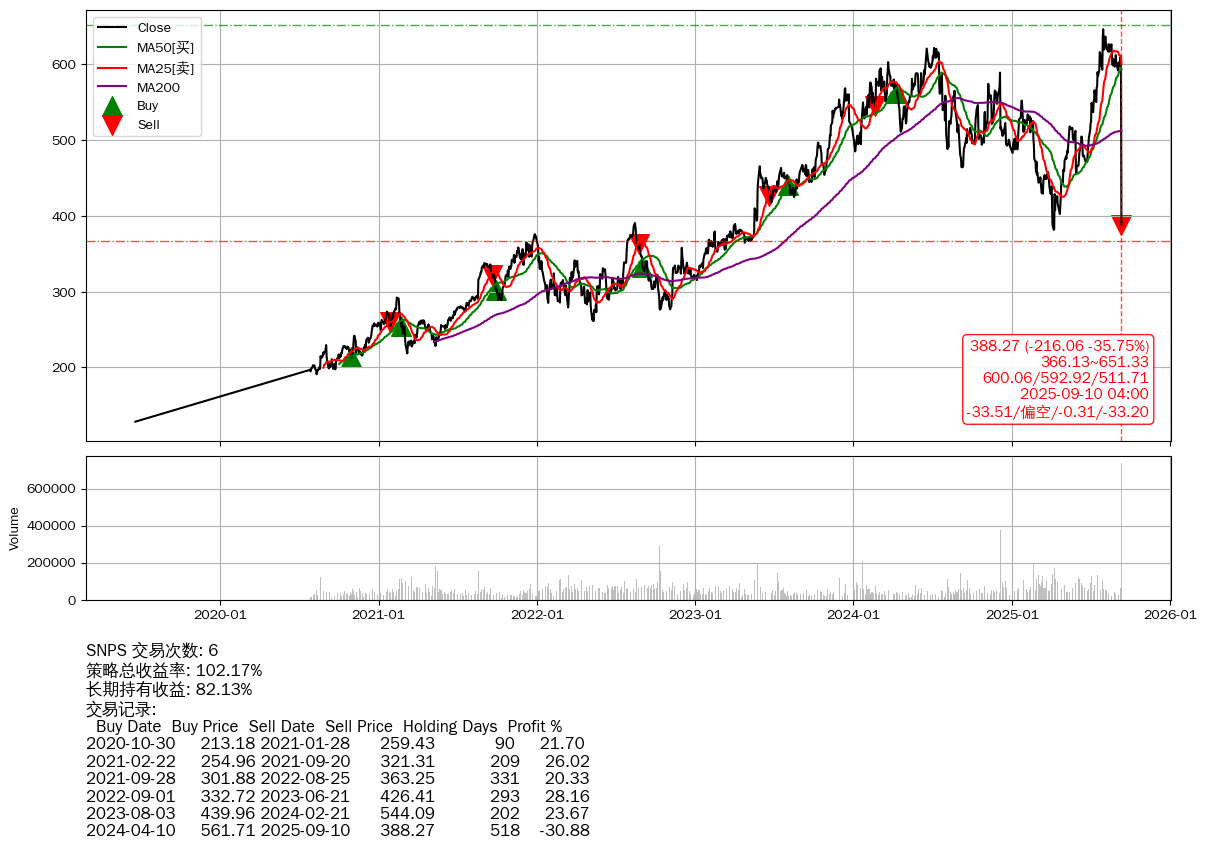
Task: Click the final red sell marker at 2025-09
Action: pos(1121,225)
